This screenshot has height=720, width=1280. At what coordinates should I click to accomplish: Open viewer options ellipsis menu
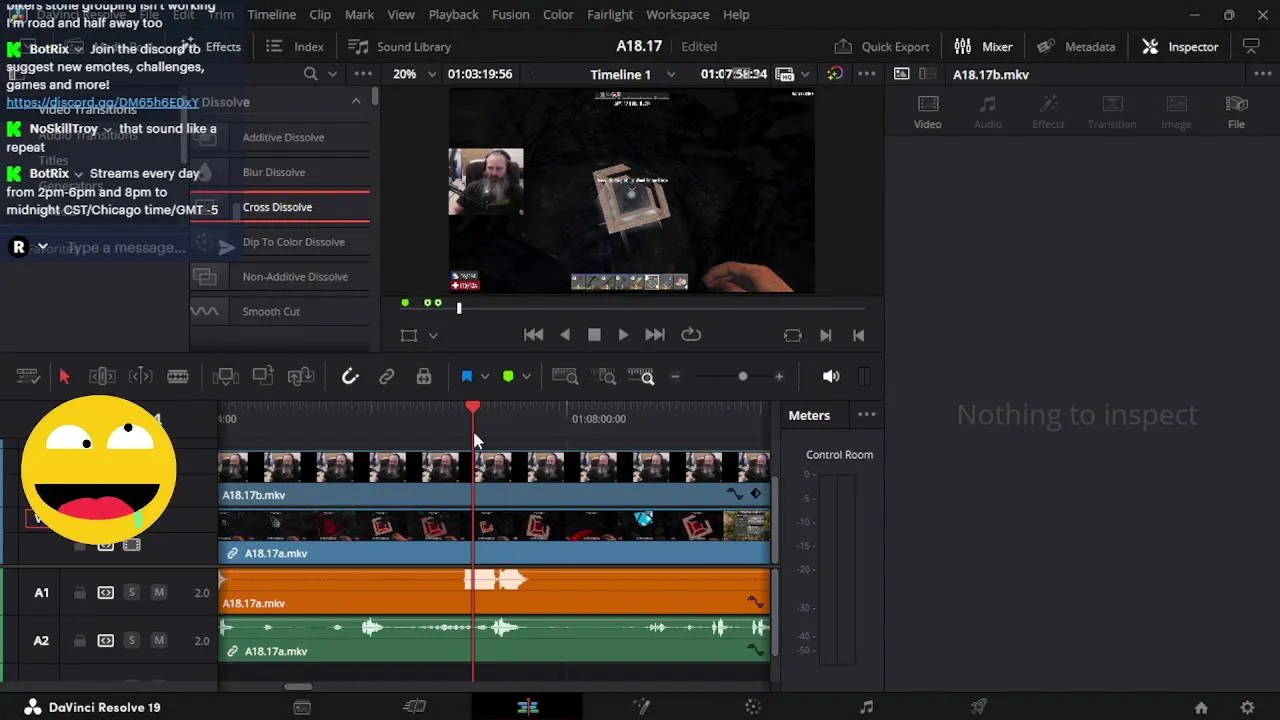pyautogui.click(x=866, y=74)
